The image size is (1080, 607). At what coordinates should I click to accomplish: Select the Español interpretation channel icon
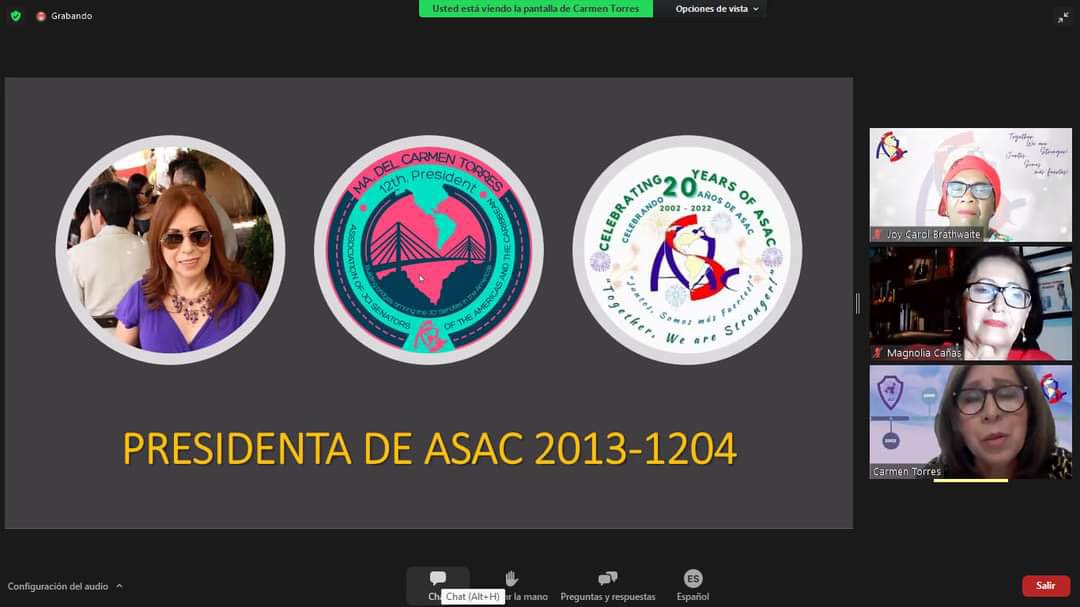pyautogui.click(x=691, y=578)
